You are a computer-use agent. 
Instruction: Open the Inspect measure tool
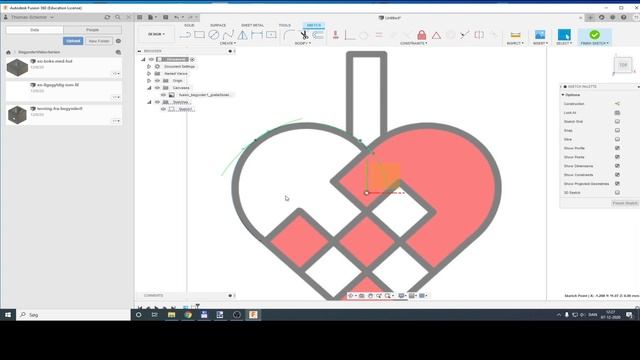(x=516, y=35)
